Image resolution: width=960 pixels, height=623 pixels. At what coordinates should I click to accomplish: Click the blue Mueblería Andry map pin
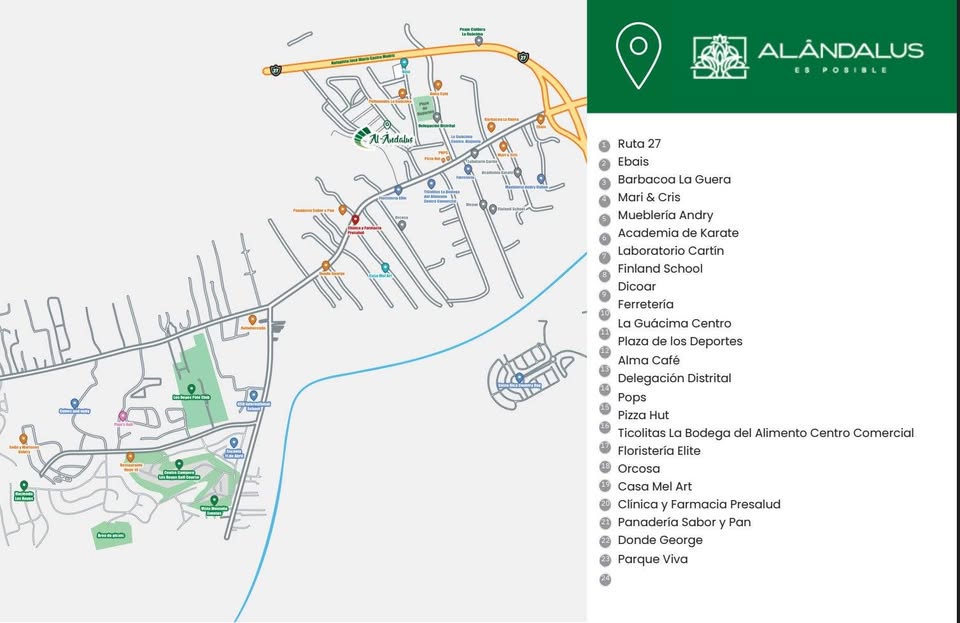click(x=541, y=179)
